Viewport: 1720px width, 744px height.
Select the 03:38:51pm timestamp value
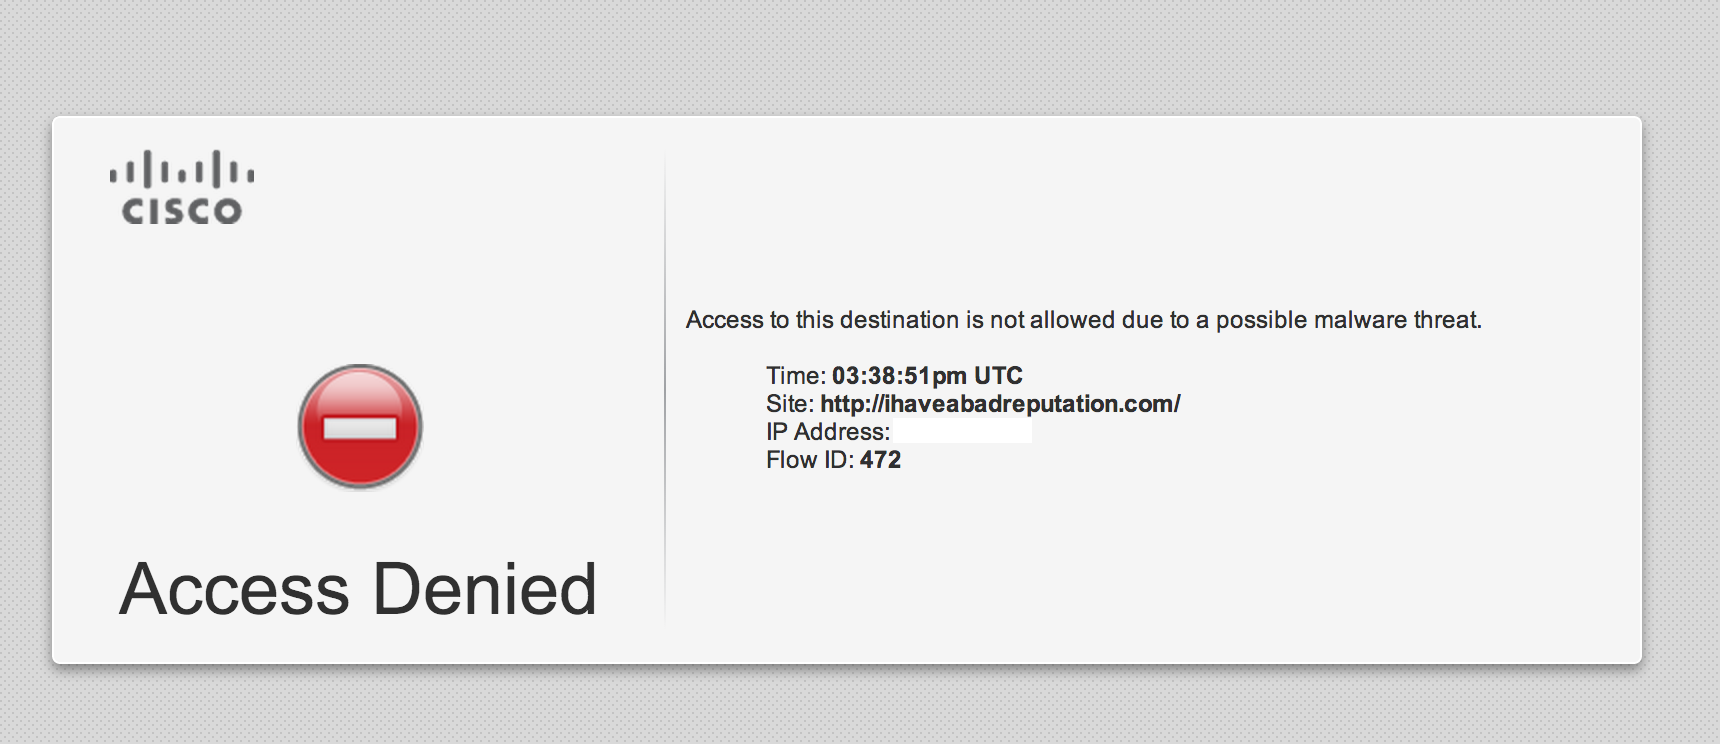click(x=898, y=376)
